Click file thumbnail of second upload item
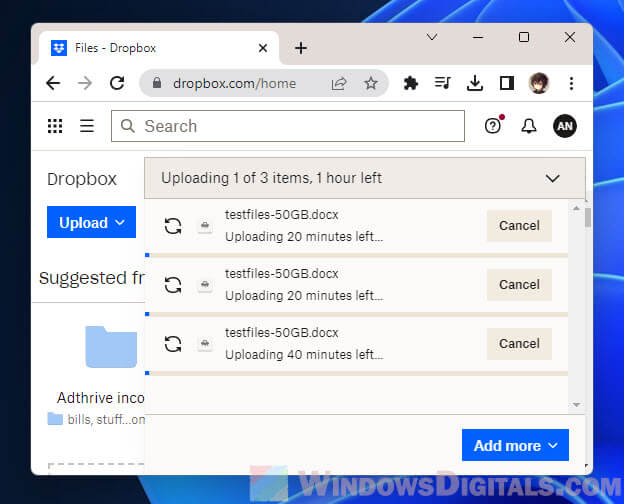 tap(205, 285)
